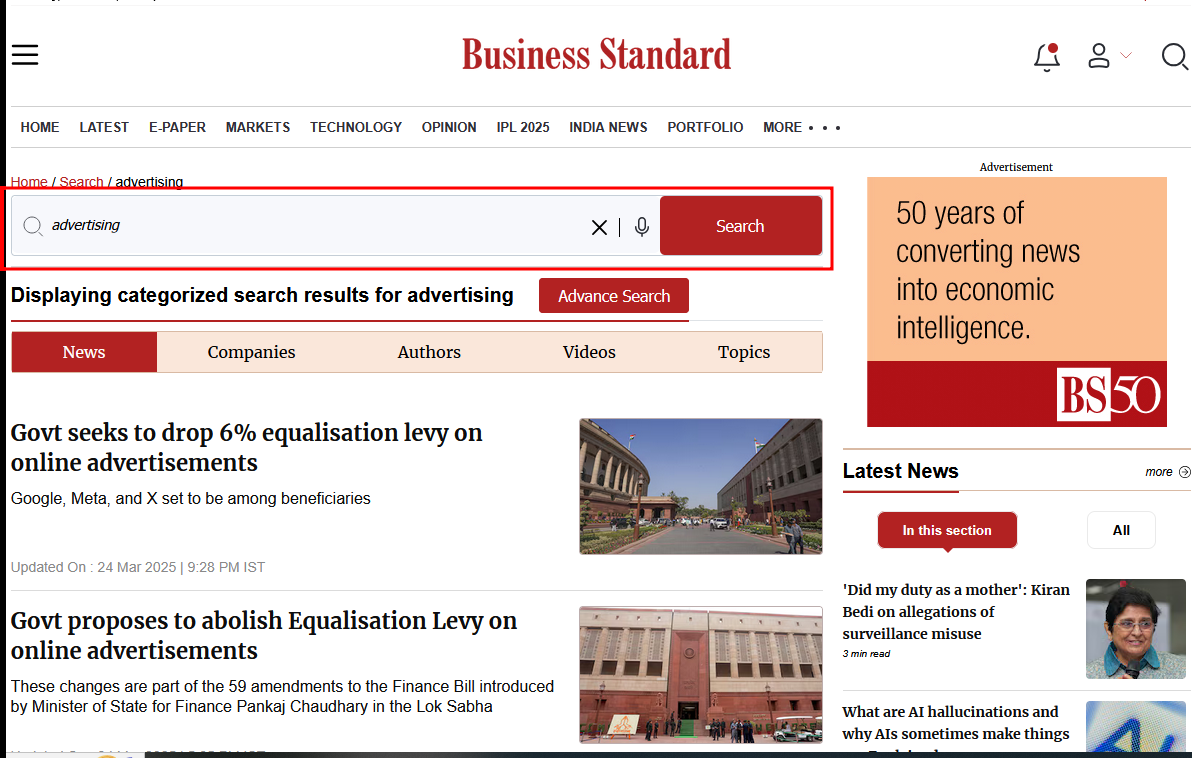Screen dimensions: 1192x758
Task: Open MARKETS in the navigation bar
Action: tap(258, 127)
